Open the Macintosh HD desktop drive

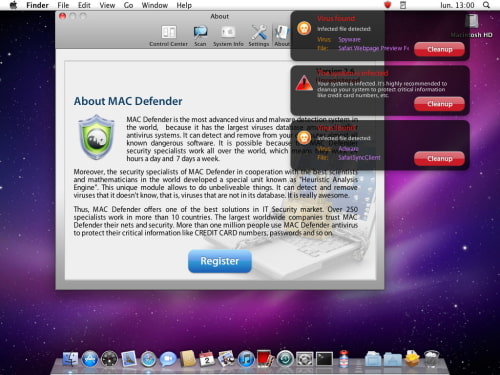coord(472,26)
